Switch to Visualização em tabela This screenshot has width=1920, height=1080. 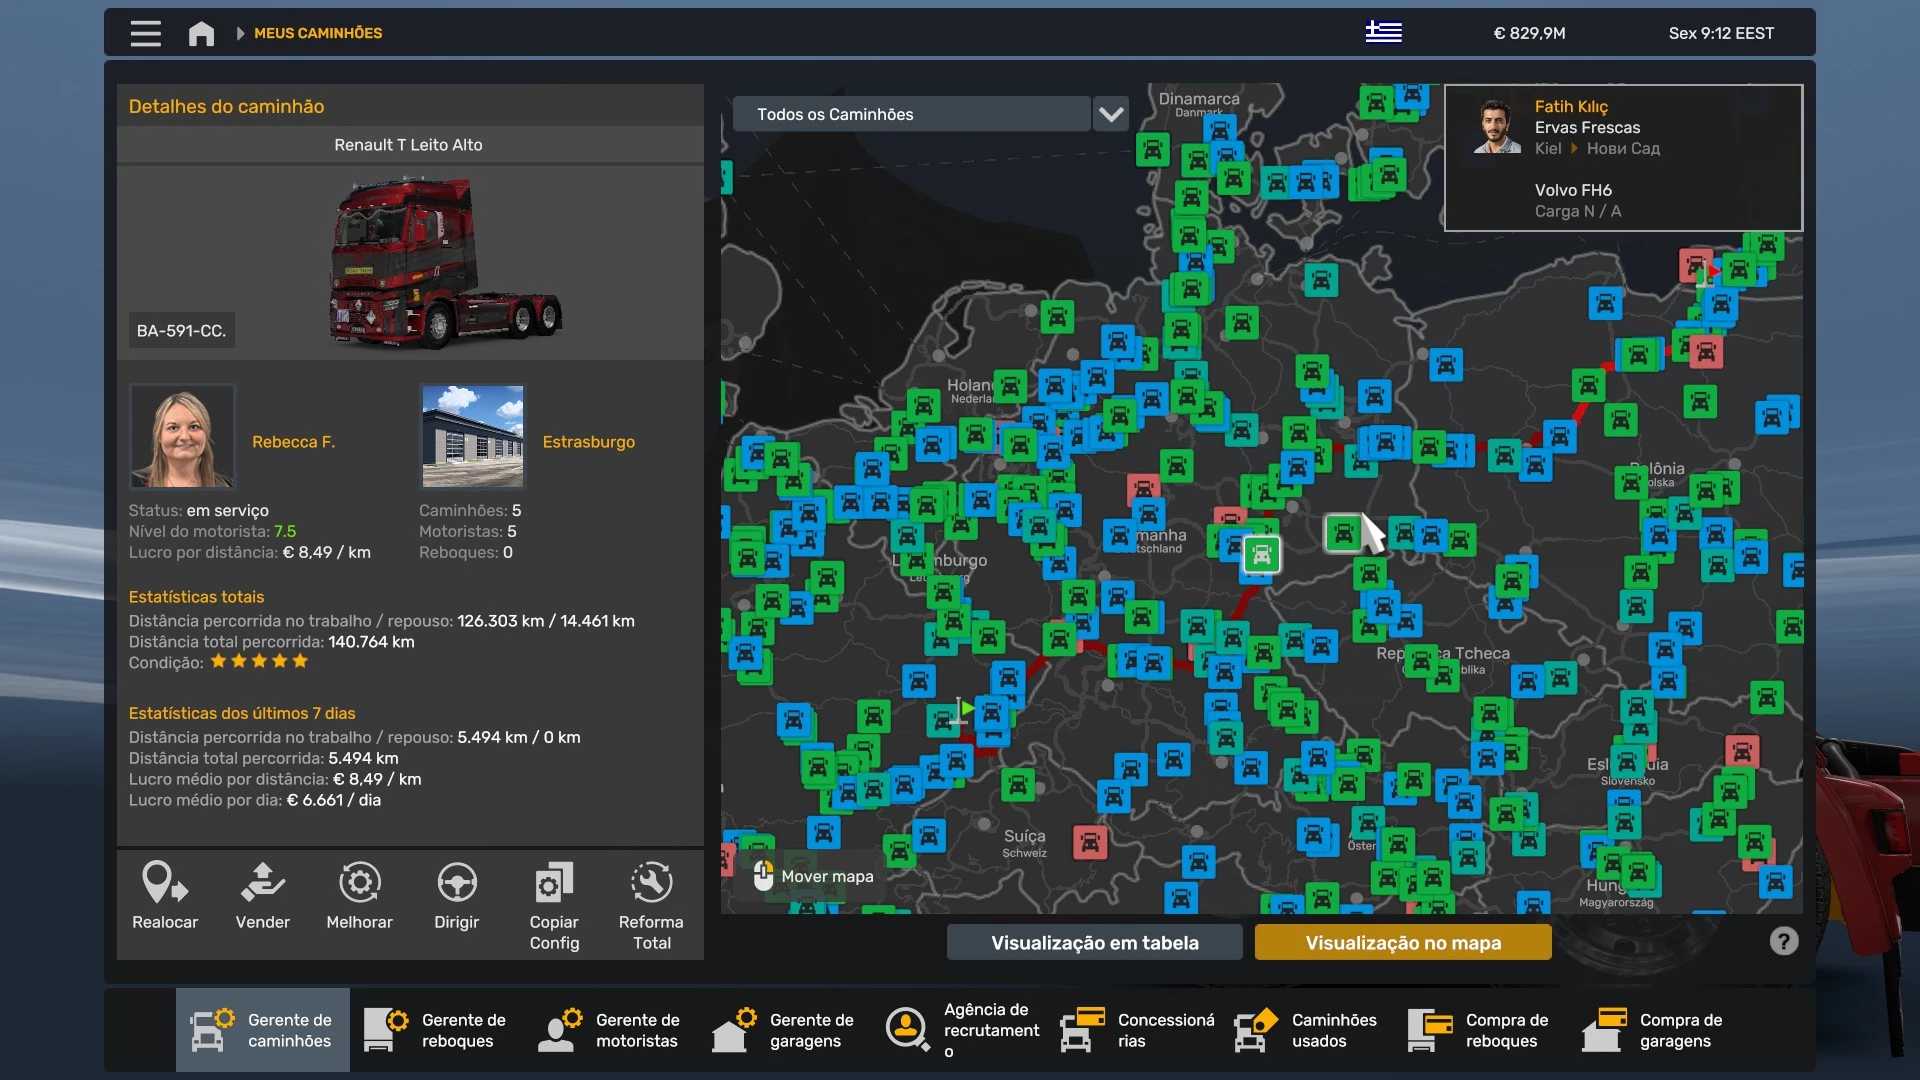pos(1094,942)
